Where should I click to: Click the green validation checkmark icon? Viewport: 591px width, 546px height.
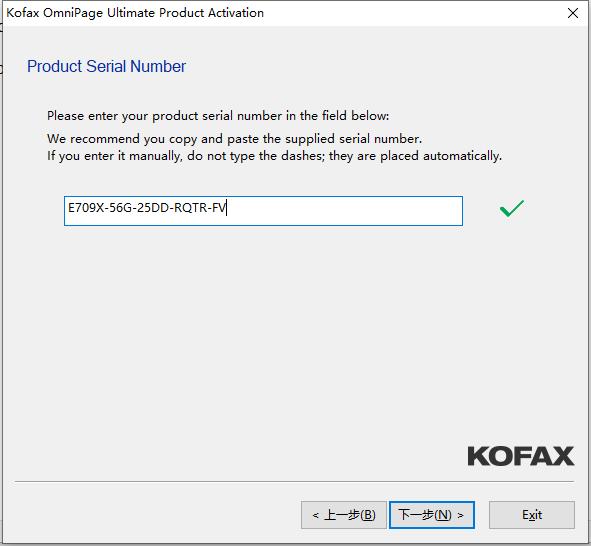click(511, 208)
